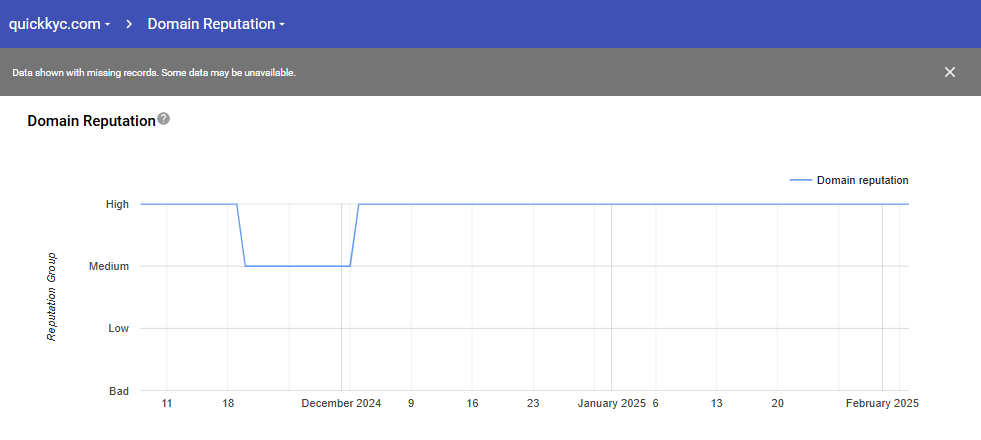Click the 11 date tick label
981x440 pixels.
(x=167, y=403)
